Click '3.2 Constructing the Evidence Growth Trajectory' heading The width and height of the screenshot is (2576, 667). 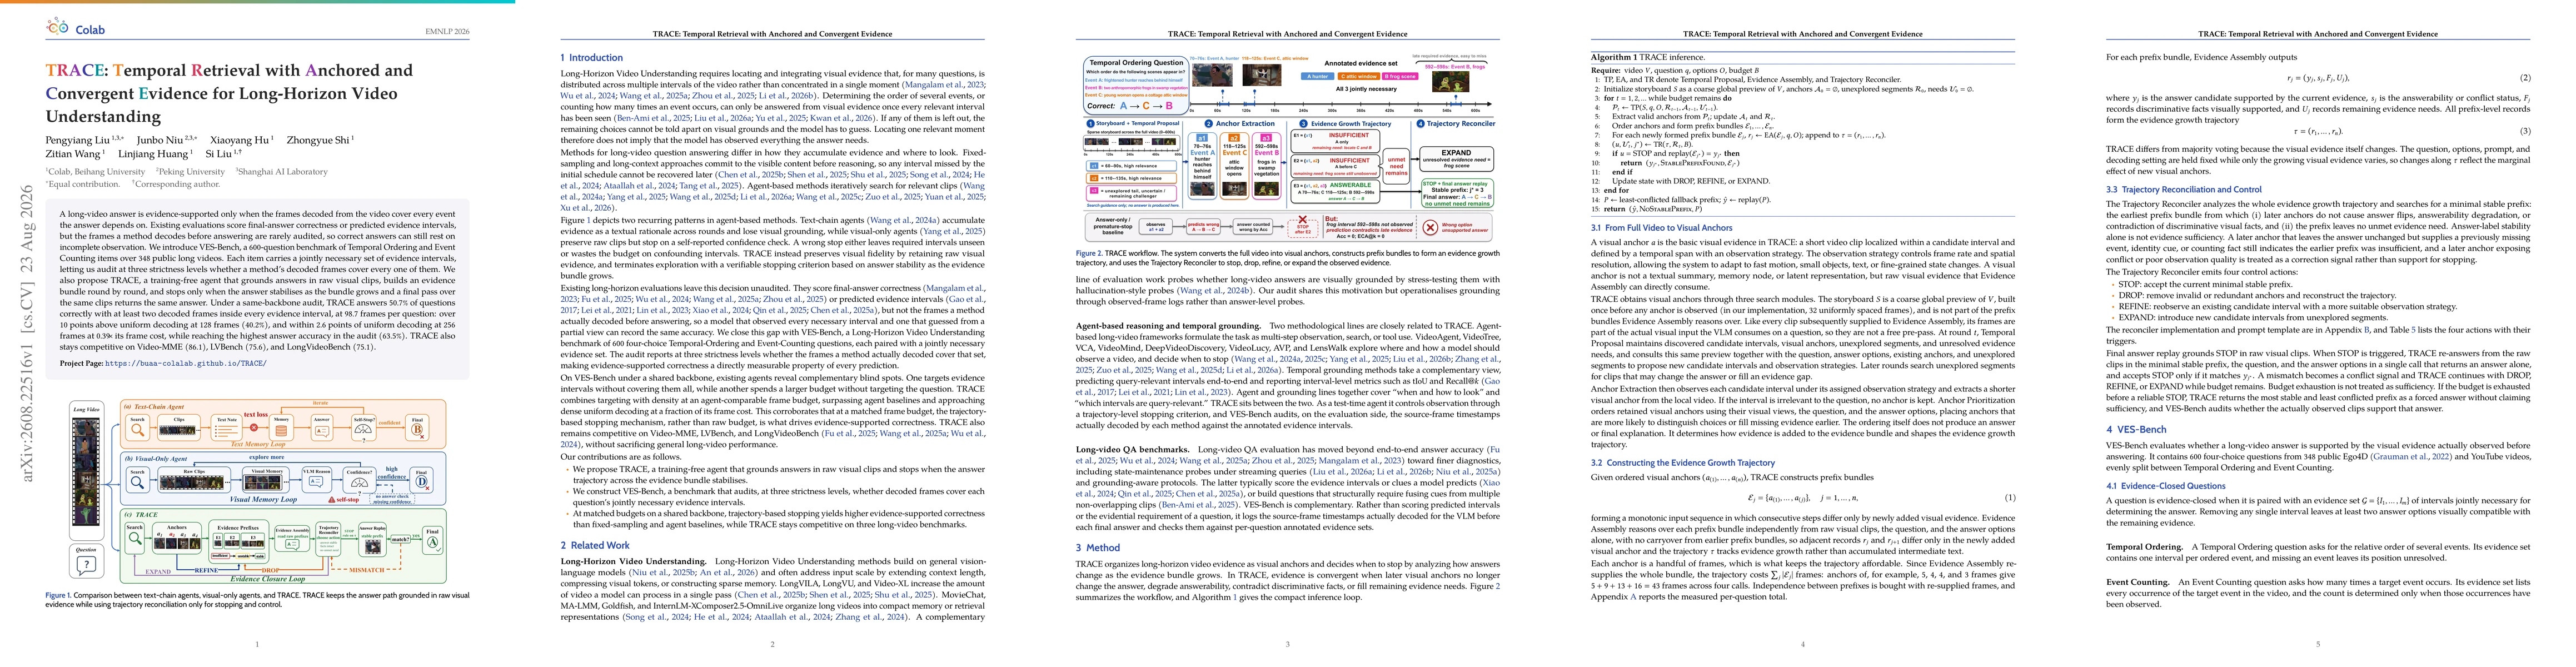click(x=1683, y=463)
